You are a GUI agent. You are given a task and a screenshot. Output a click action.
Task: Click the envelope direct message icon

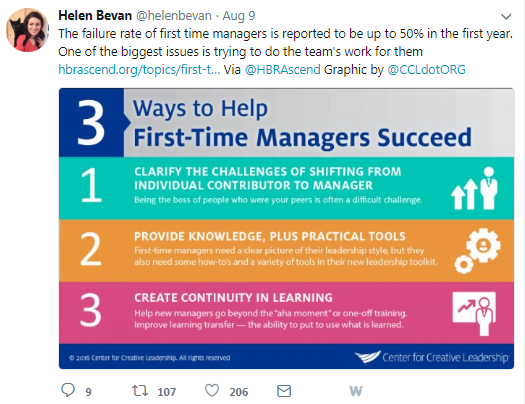[x=284, y=391]
